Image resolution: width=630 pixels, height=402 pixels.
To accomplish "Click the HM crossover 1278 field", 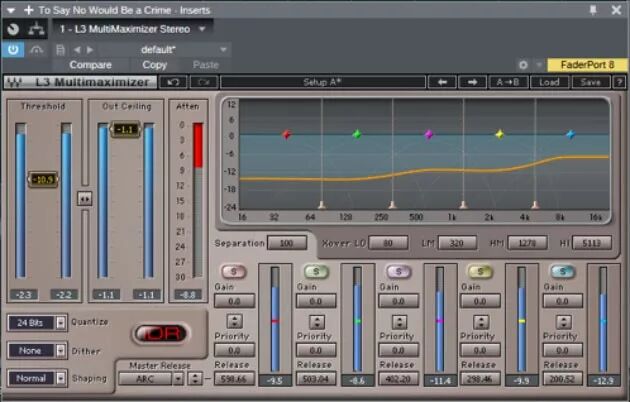I will point(527,243).
